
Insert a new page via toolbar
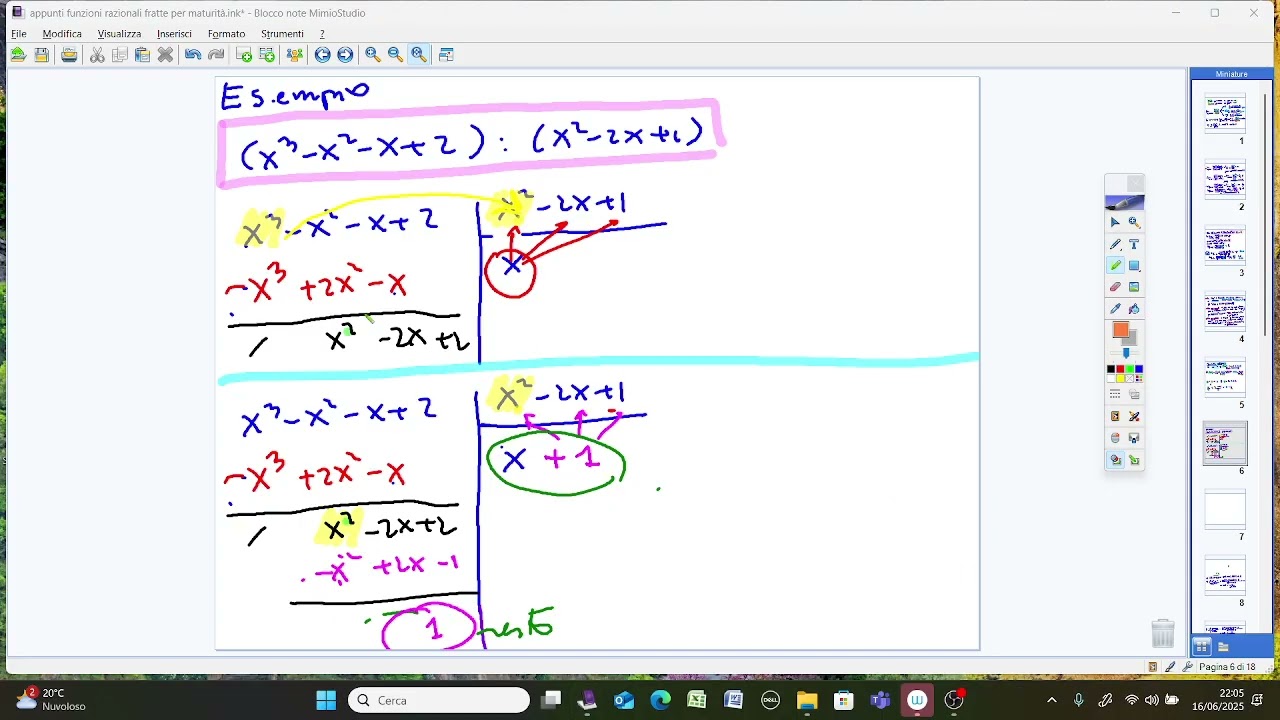(244, 55)
